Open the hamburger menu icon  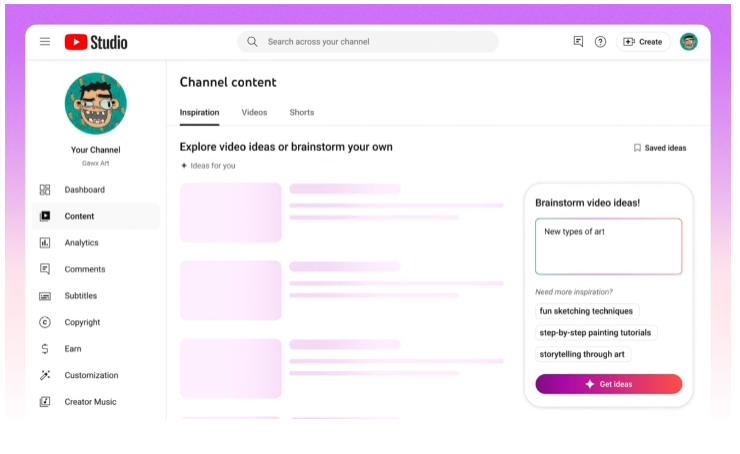tap(45, 42)
